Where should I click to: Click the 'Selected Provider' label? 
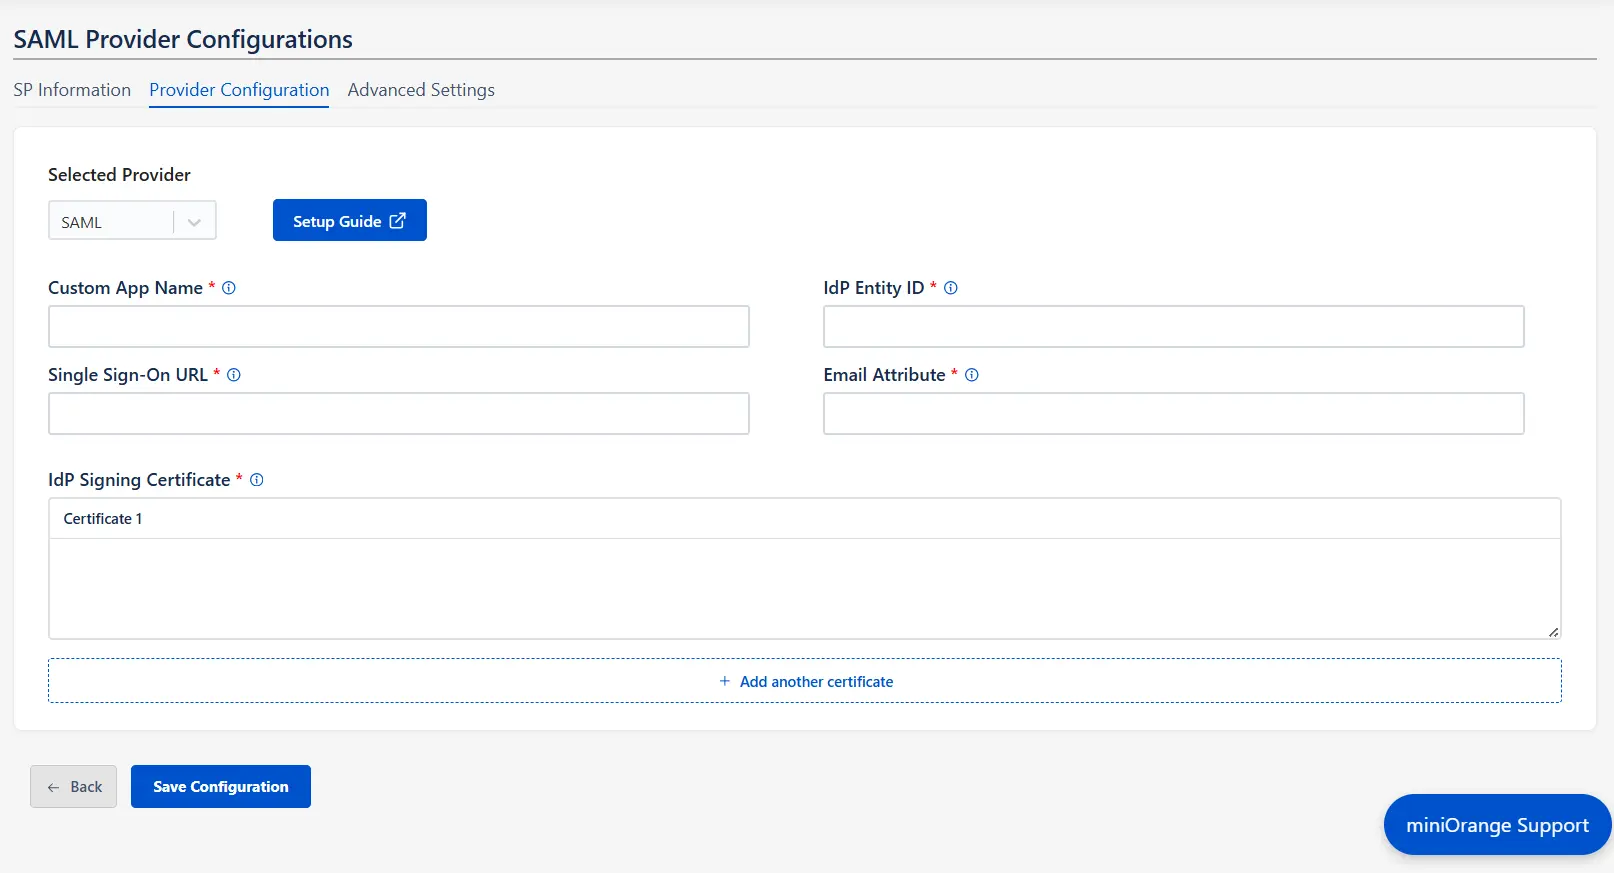click(119, 175)
